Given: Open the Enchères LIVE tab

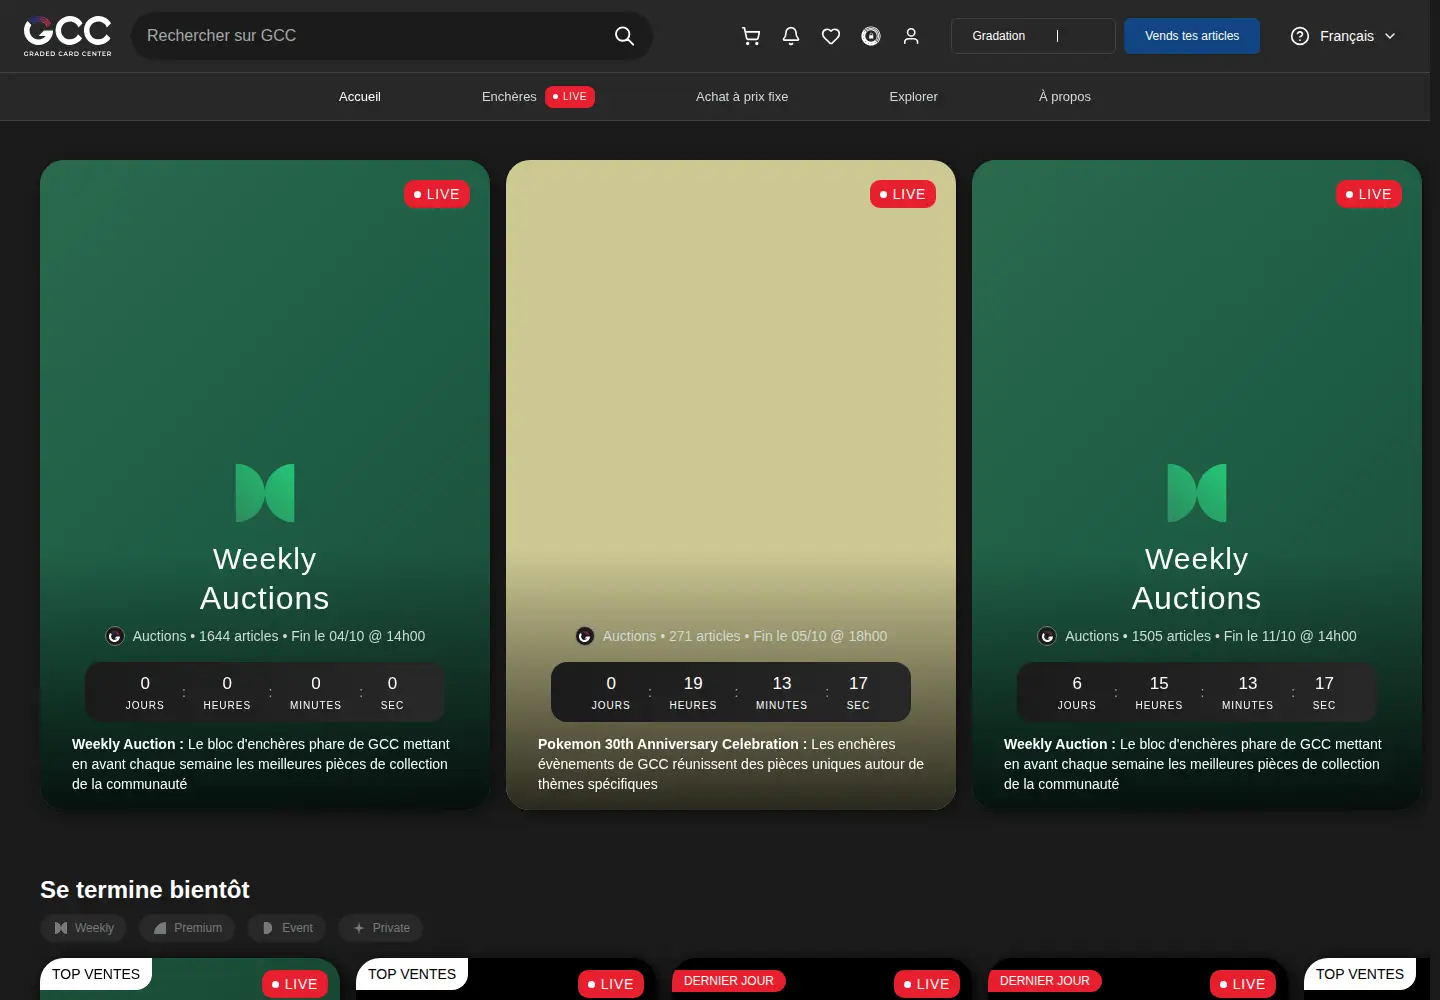Looking at the screenshot, I should [x=538, y=97].
